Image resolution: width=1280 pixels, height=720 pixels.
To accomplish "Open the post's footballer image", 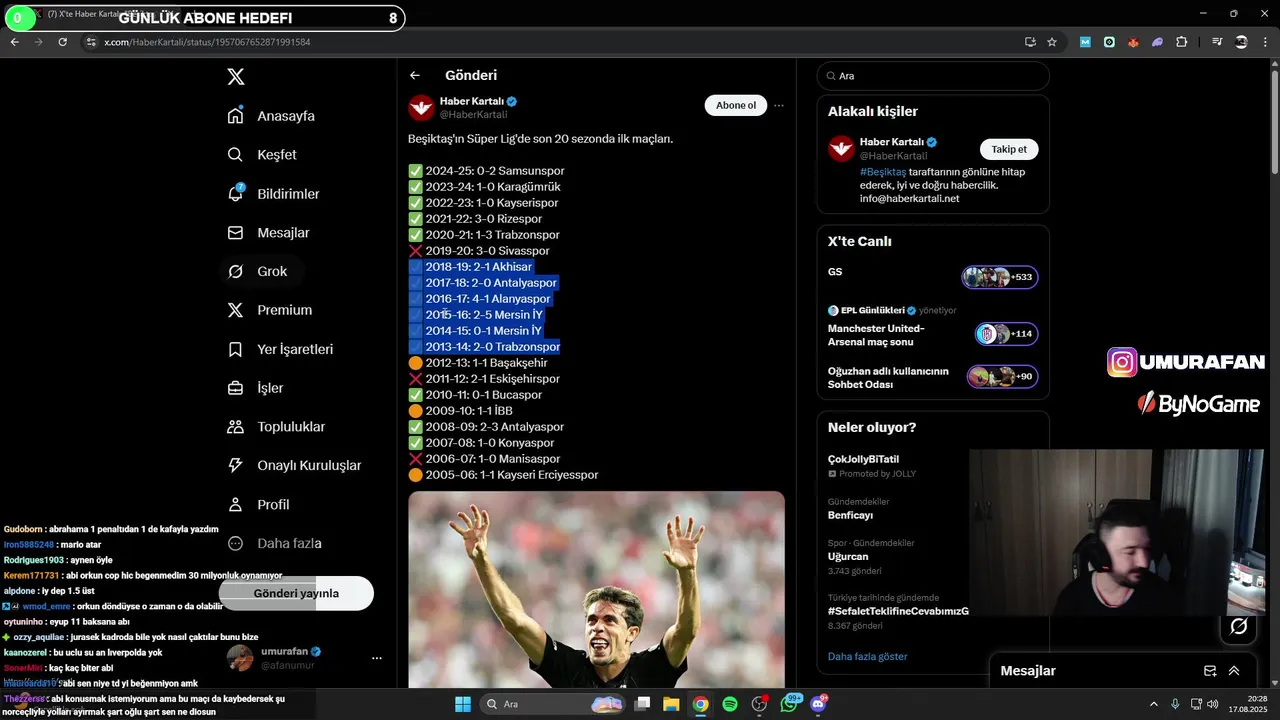I will point(596,590).
